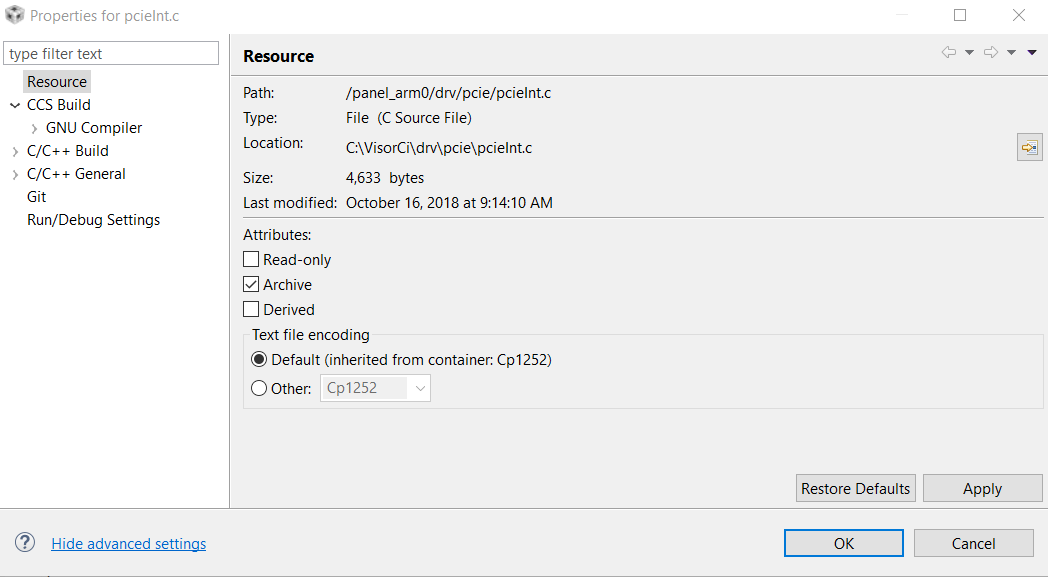This screenshot has width=1048, height=577.
Task: Collapse the CCS Build tree node
Action: click(15, 105)
